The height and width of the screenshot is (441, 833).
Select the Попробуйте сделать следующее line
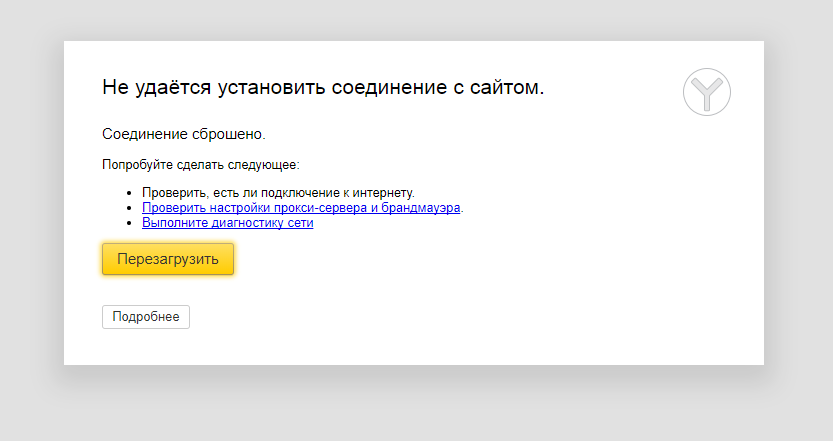click(x=201, y=165)
